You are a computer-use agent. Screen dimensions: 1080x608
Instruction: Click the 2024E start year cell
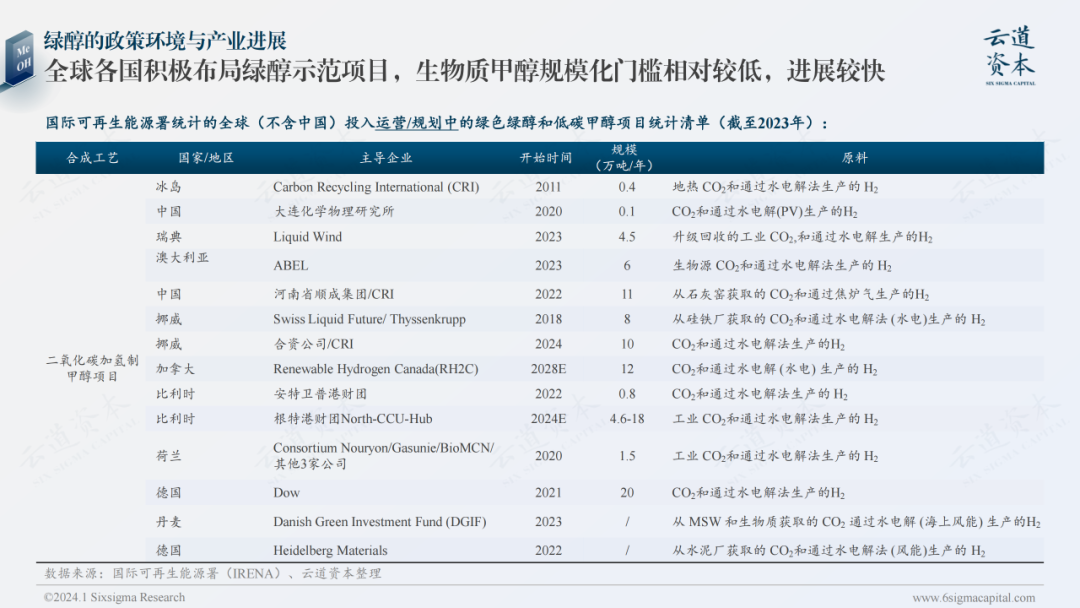point(548,419)
